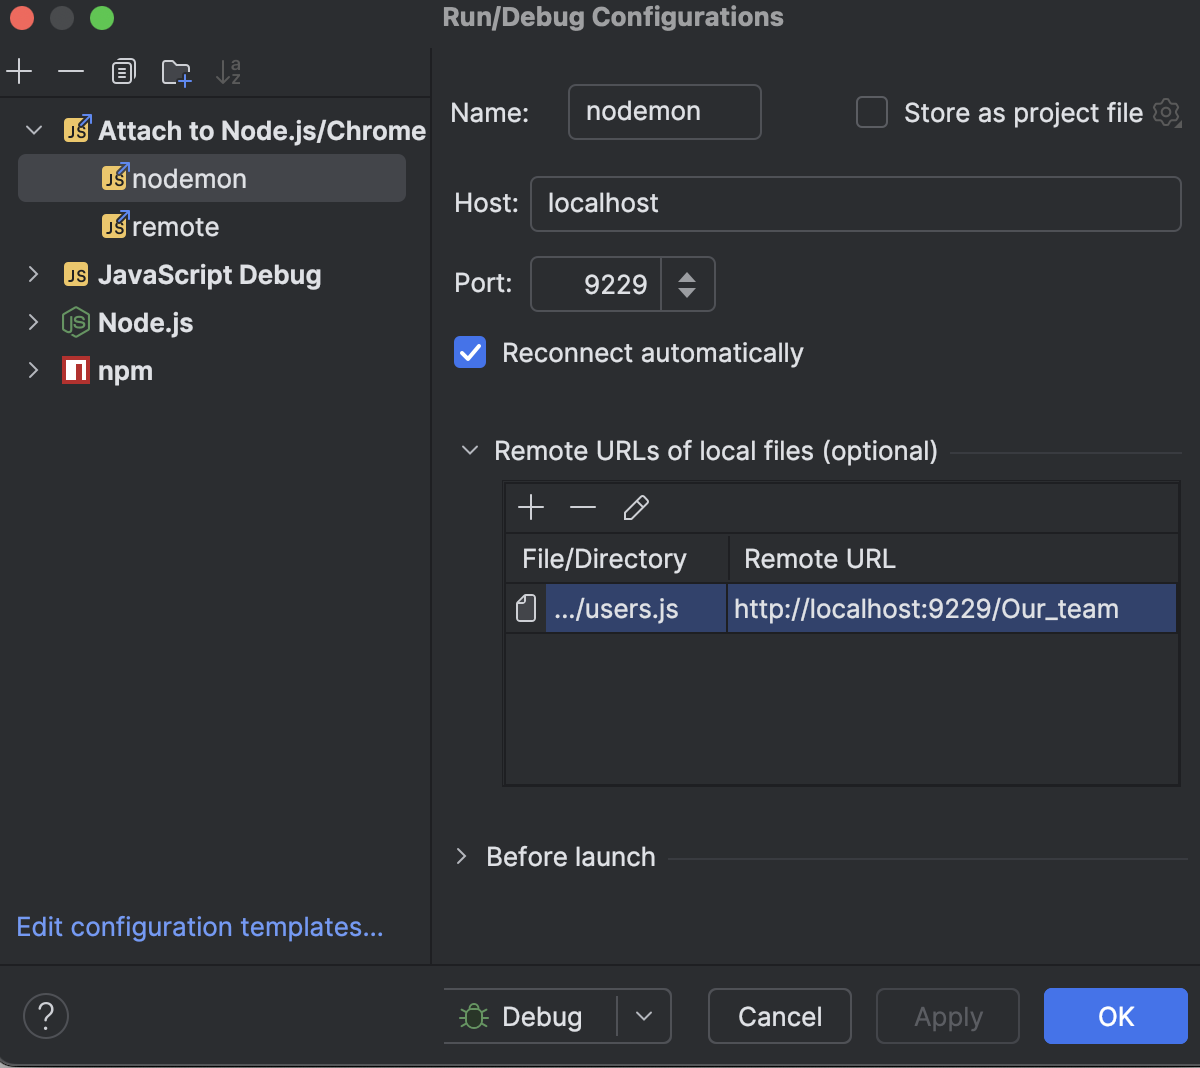Expand the Node.js configuration group

click(x=33, y=322)
